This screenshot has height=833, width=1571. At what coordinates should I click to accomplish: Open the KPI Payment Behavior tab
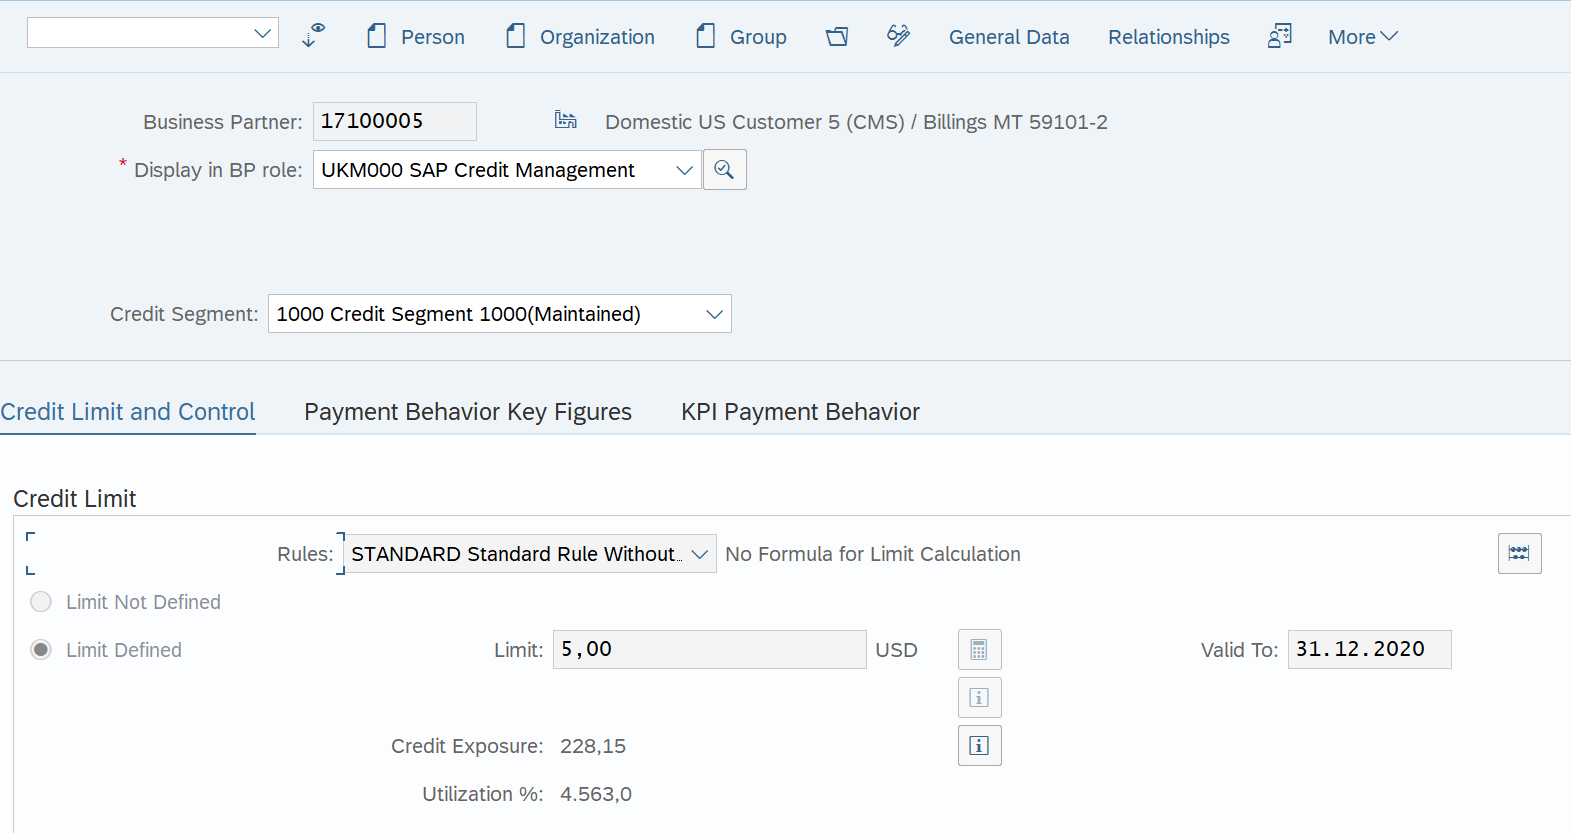[x=800, y=412]
